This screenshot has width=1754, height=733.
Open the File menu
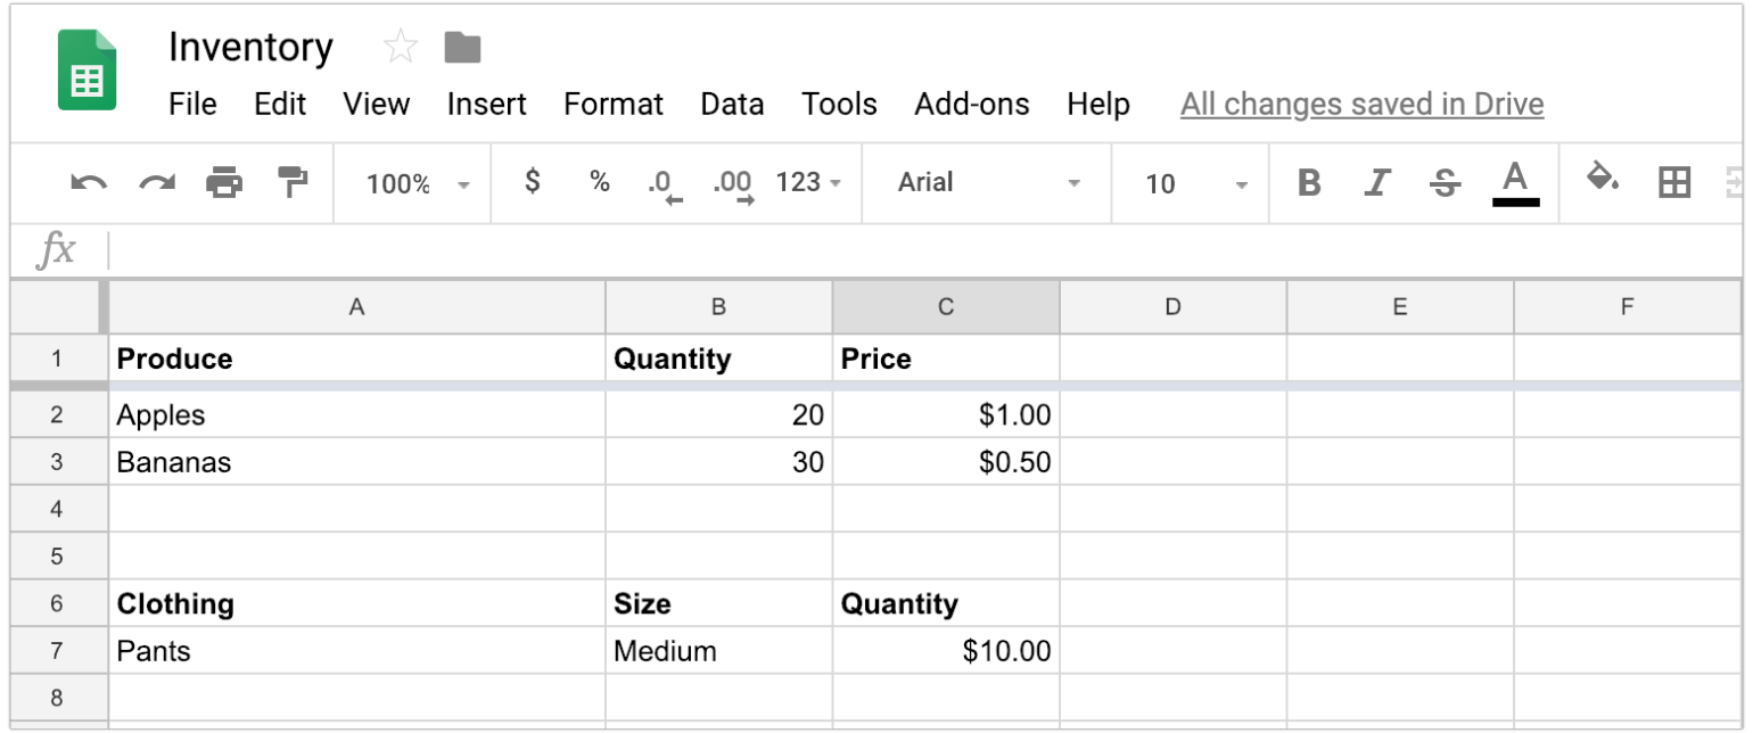click(x=192, y=104)
